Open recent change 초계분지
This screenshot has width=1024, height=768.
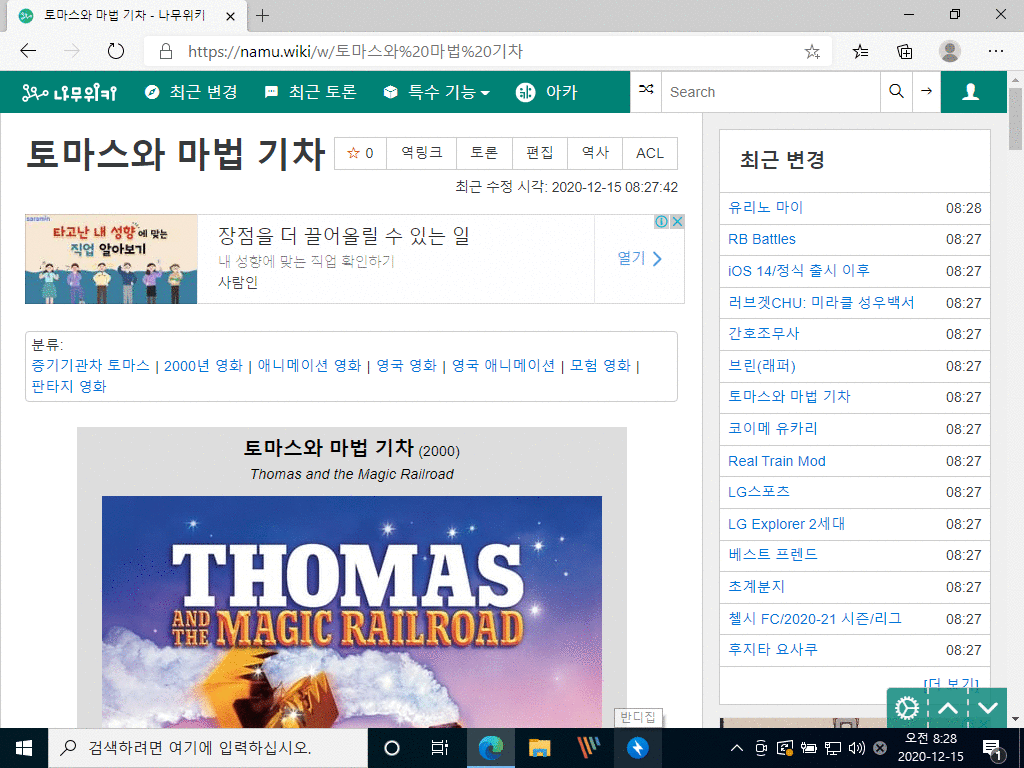pos(756,586)
